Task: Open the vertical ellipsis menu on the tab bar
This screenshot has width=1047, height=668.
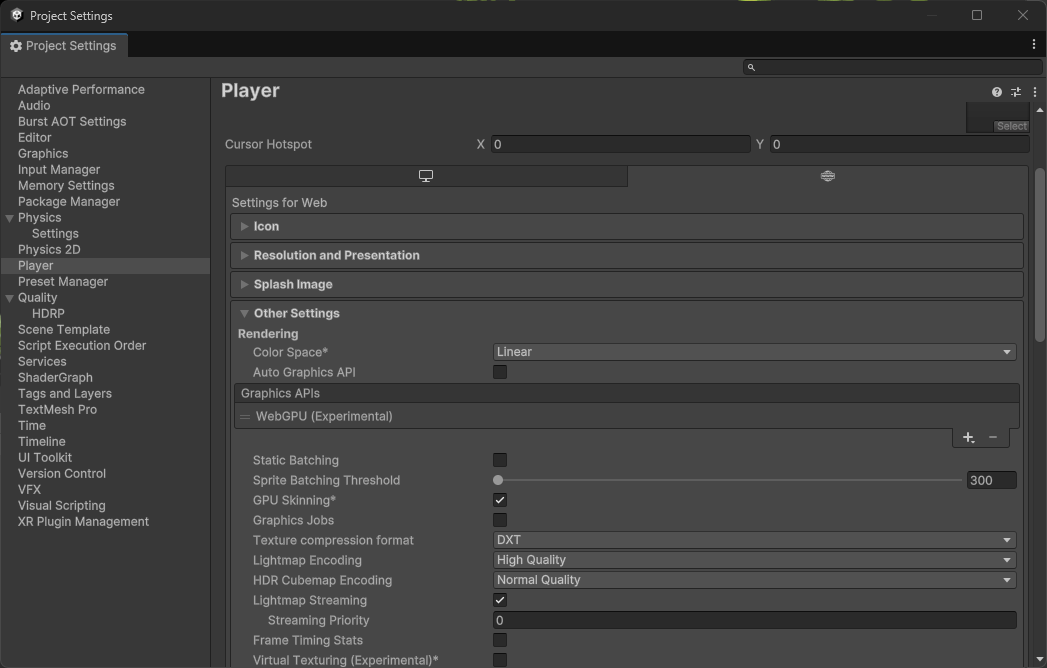Action: pyautogui.click(x=1033, y=44)
